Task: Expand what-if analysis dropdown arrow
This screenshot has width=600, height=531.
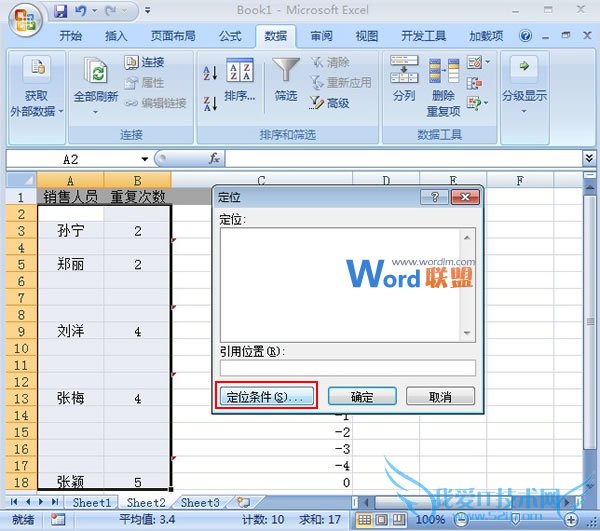Action: 486,103
